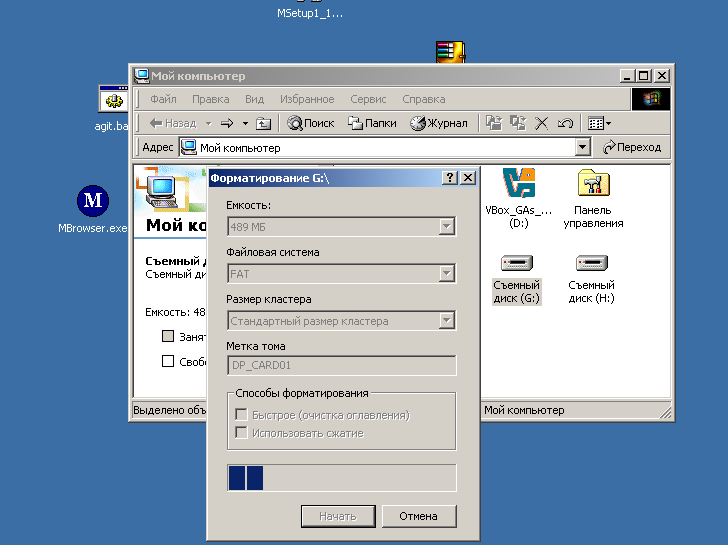
Task: Click the large Мой компьютер panel image
Action: pyautogui.click(x=170, y=189)
